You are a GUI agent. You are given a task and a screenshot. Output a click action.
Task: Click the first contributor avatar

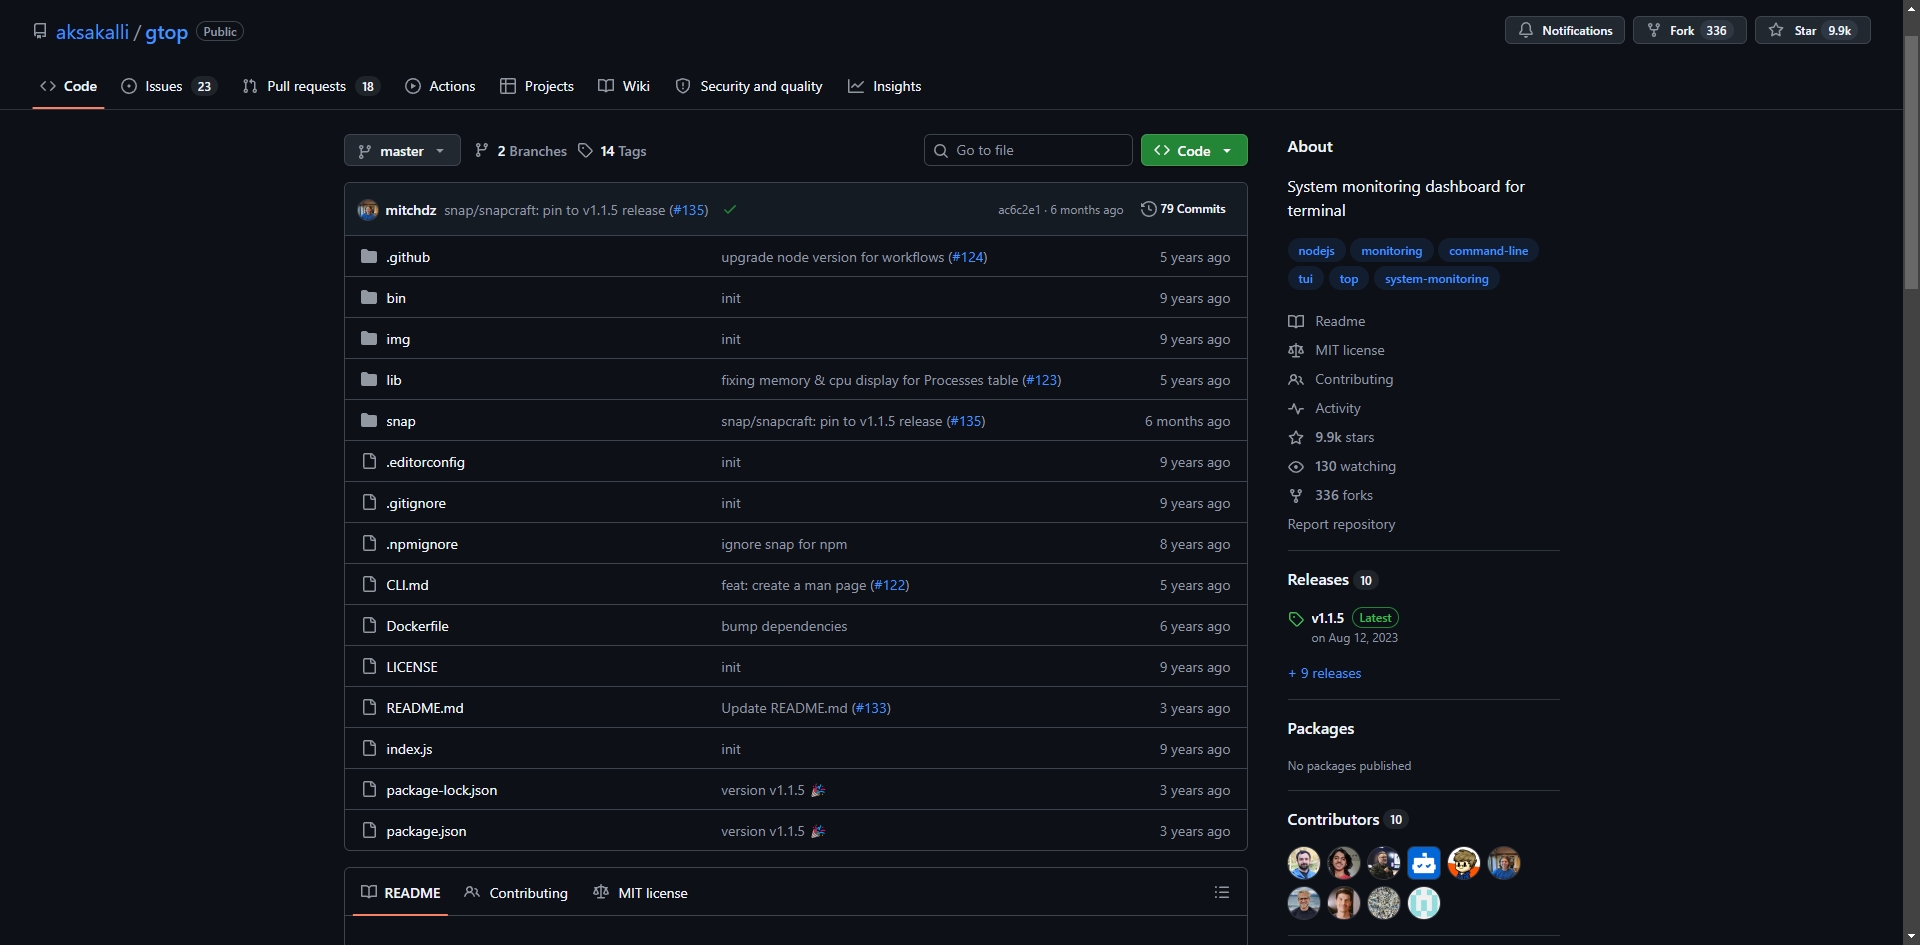(1304, 863)
